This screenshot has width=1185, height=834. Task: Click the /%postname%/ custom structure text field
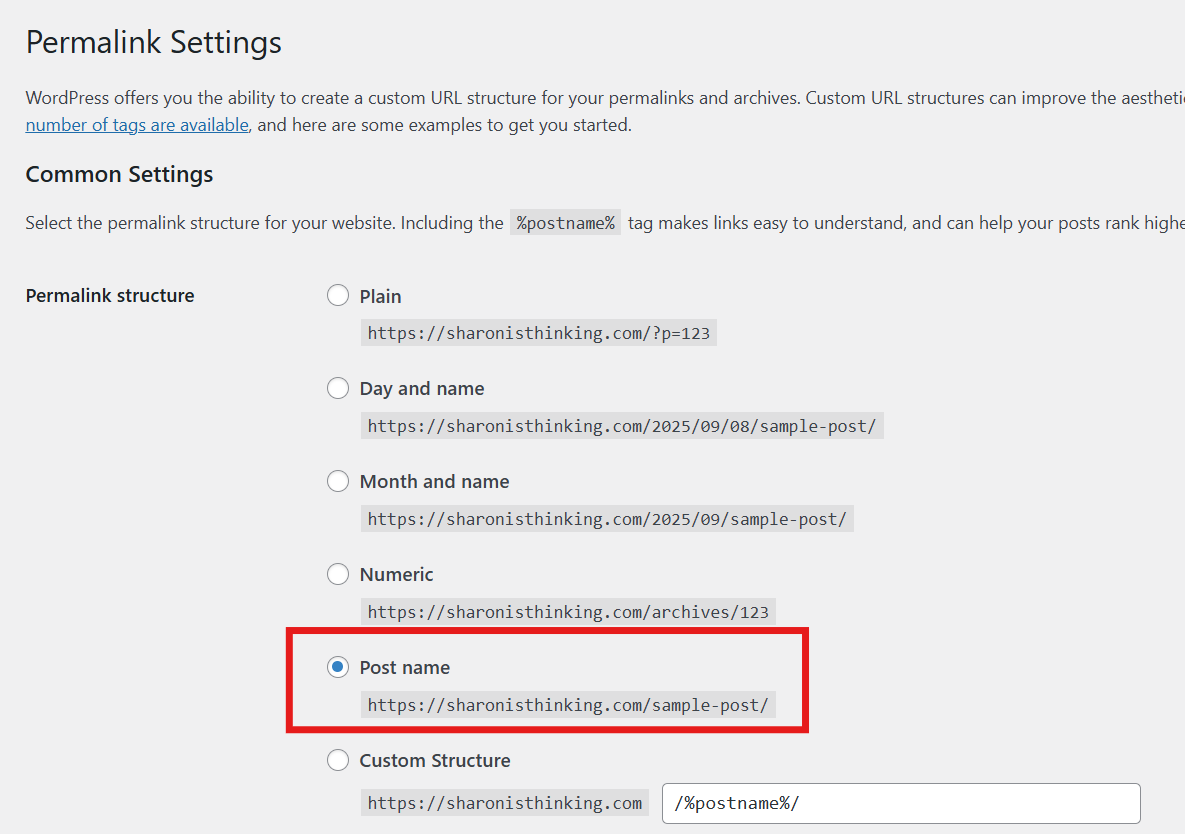[x=900, y=803]
